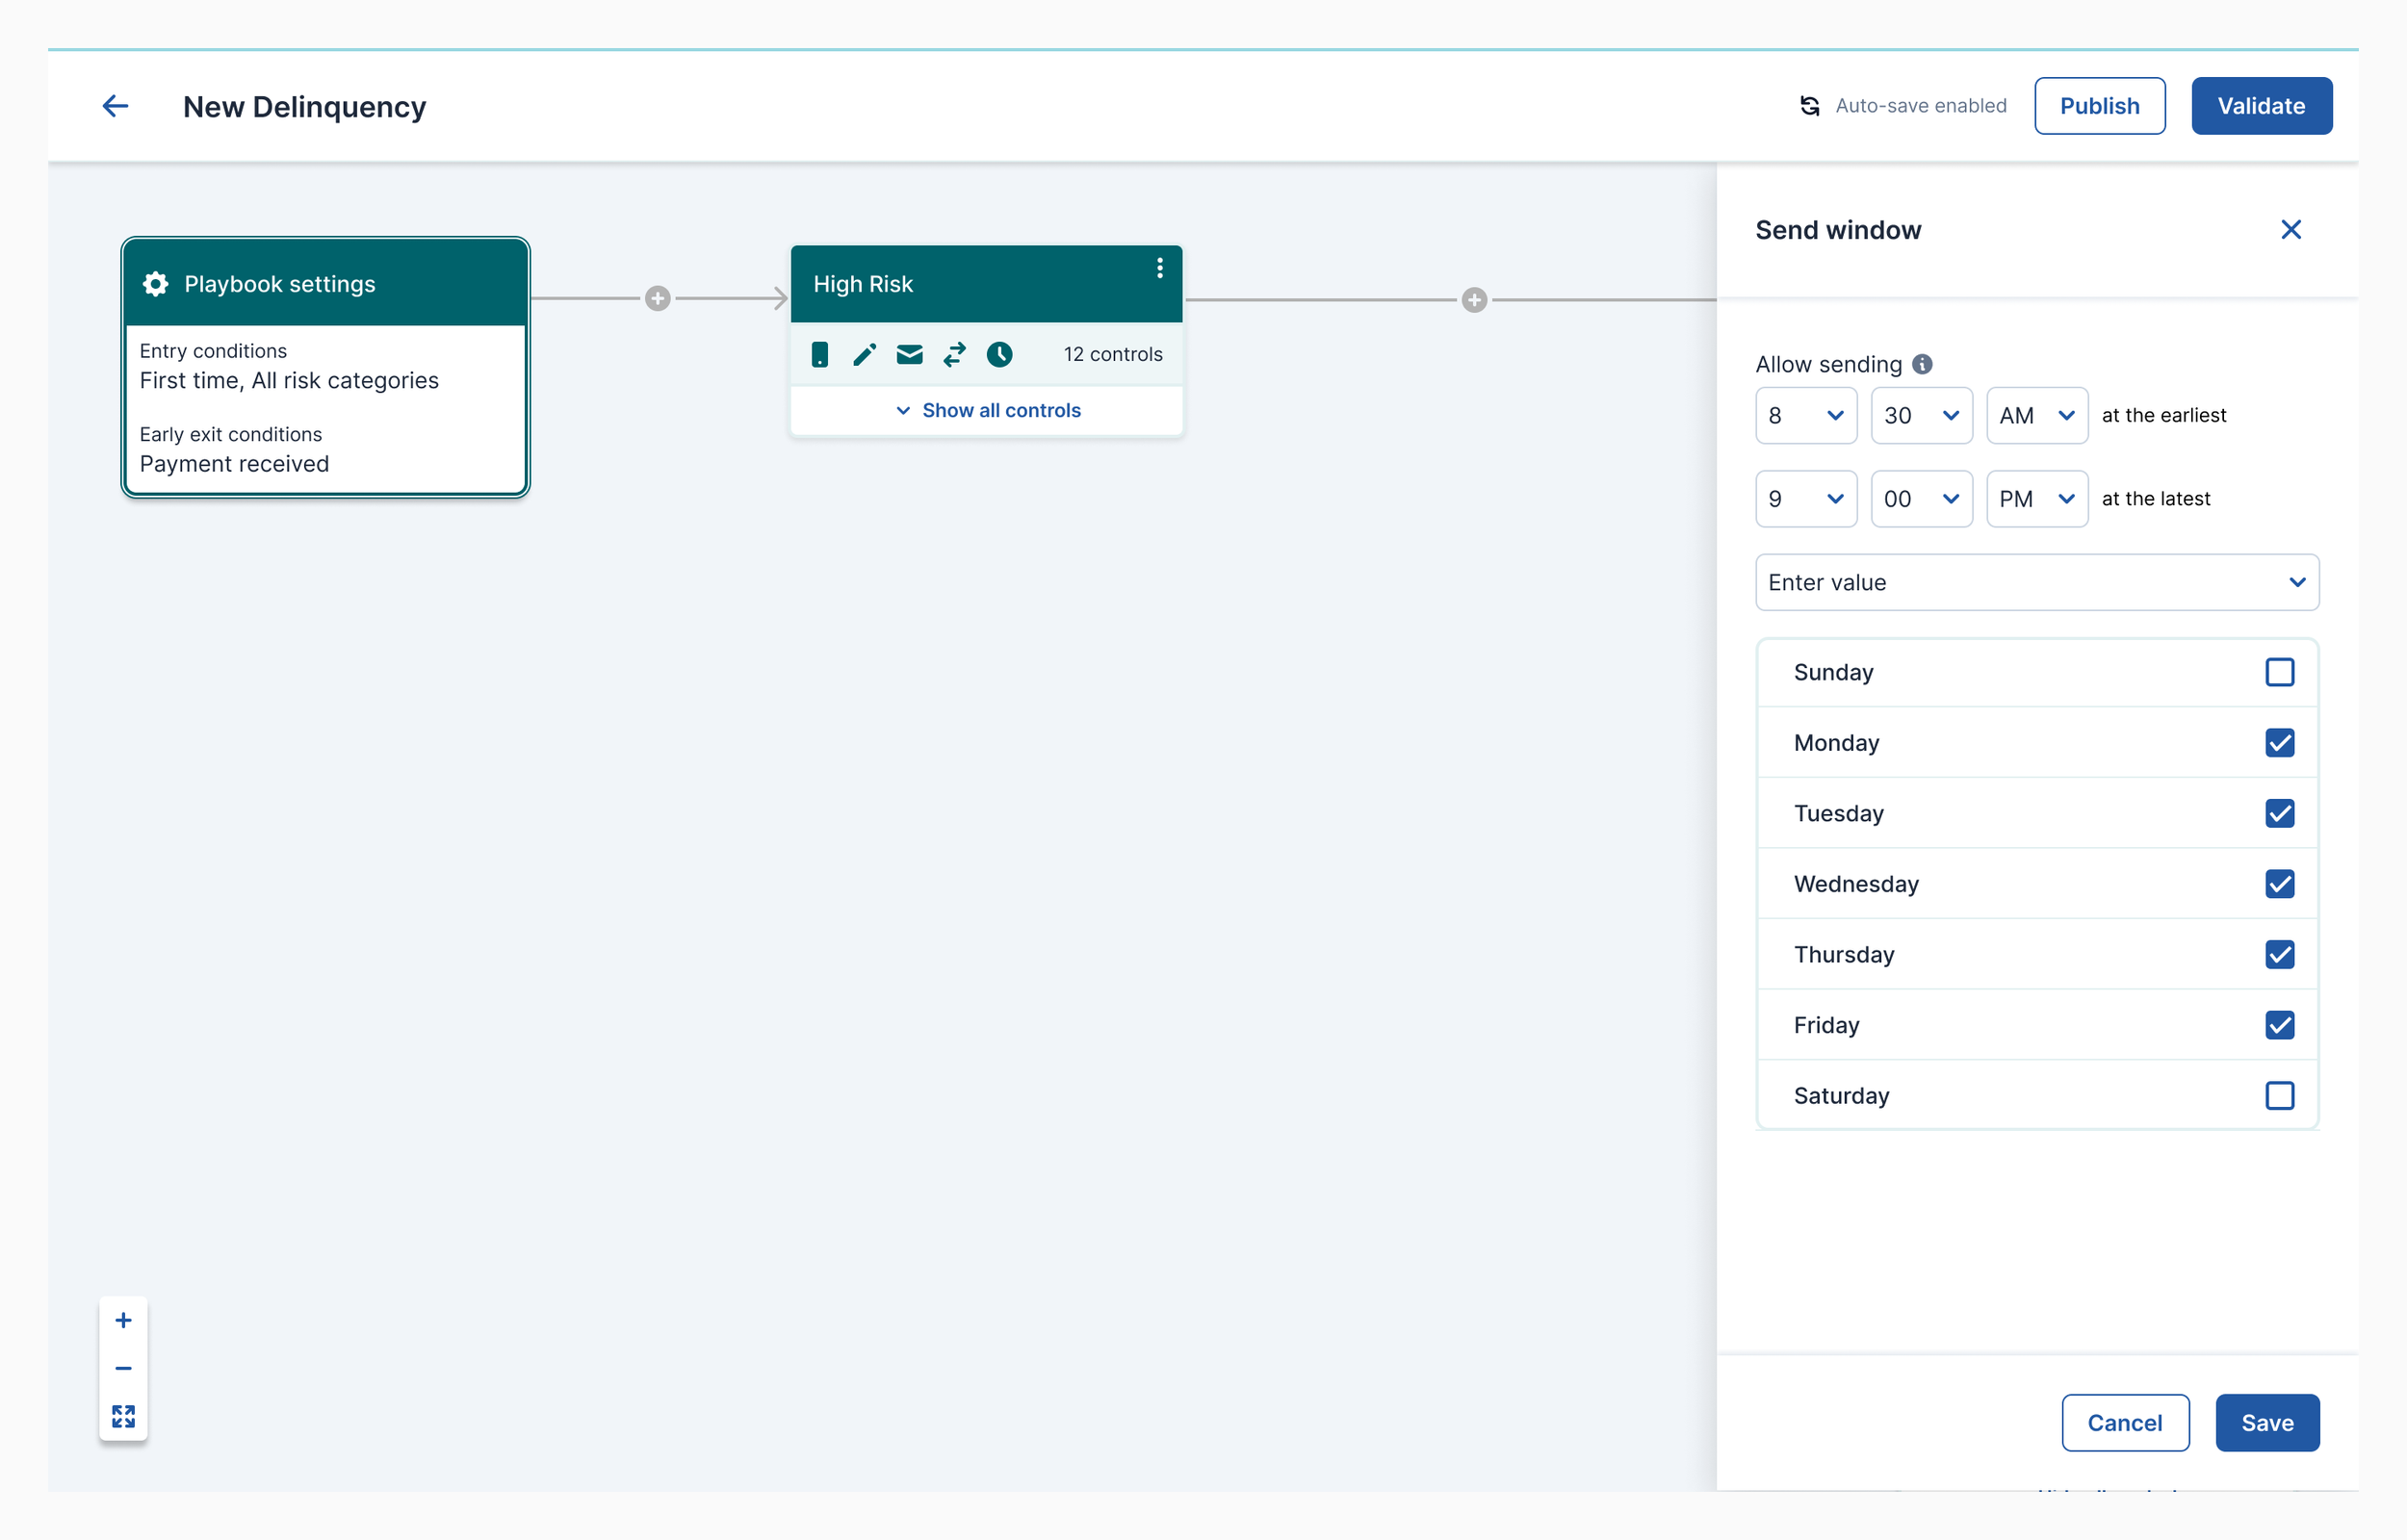
Task: Zoom in canvas with the plus control
Action: coord(123,1320)
